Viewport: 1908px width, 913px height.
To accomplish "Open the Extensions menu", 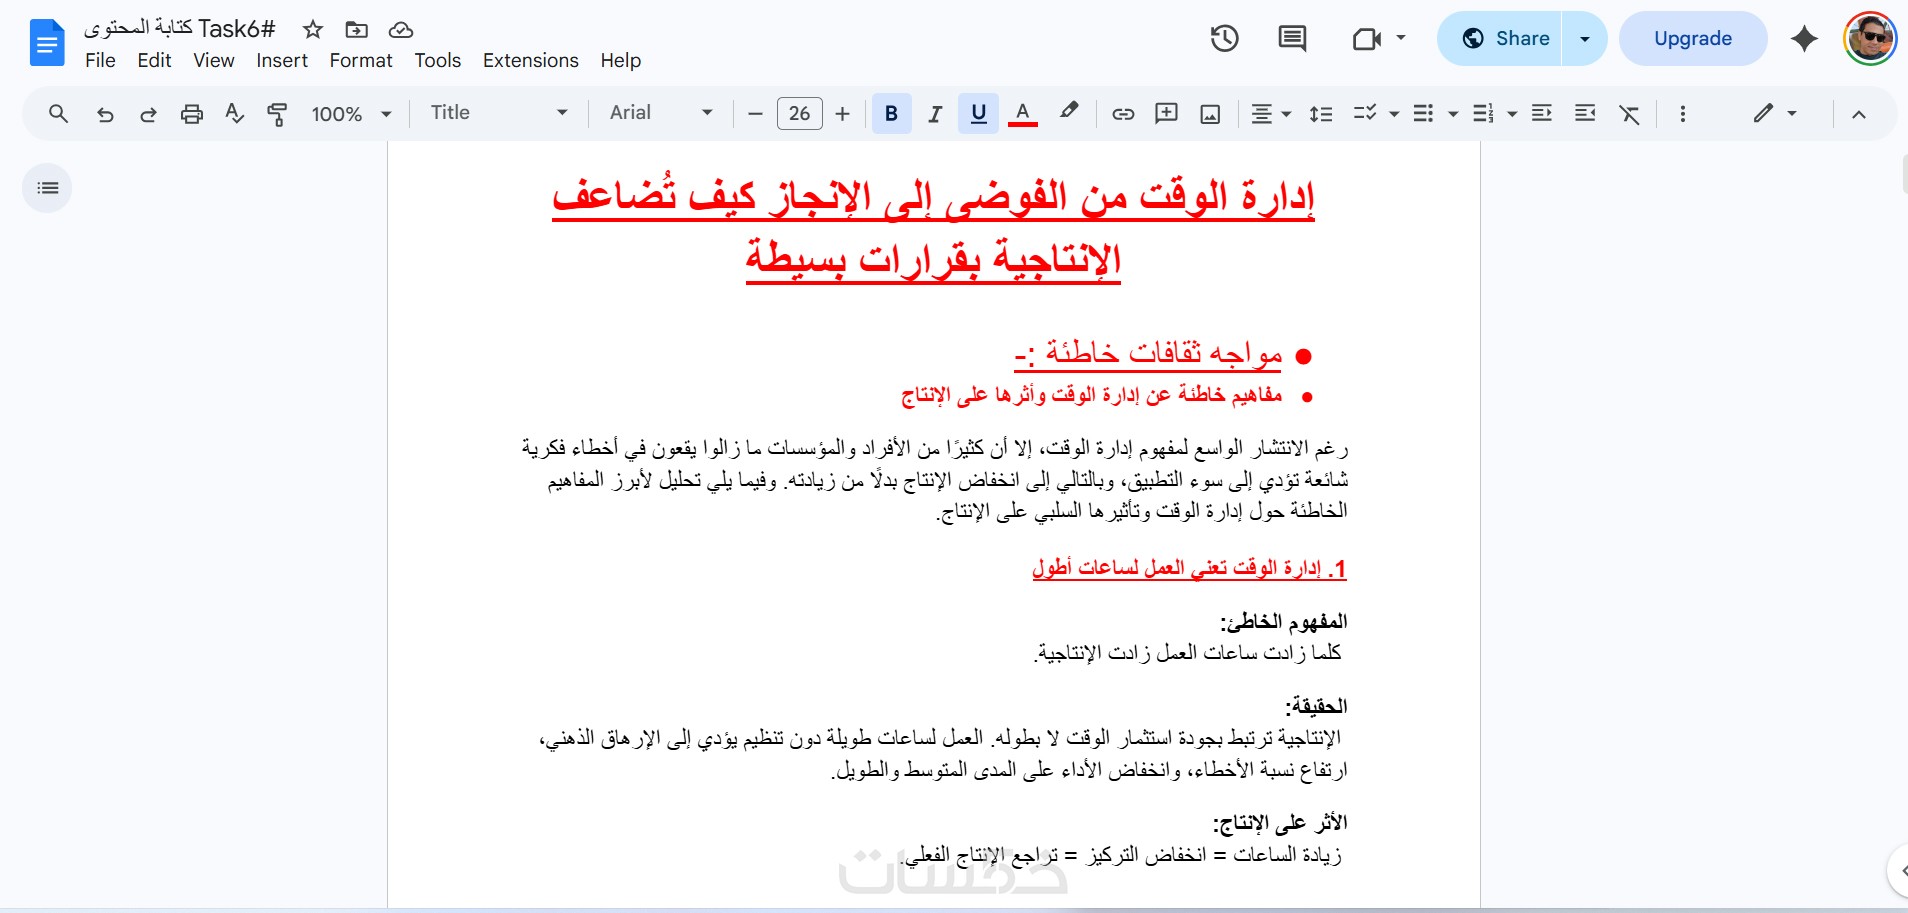I will [530, 61].
